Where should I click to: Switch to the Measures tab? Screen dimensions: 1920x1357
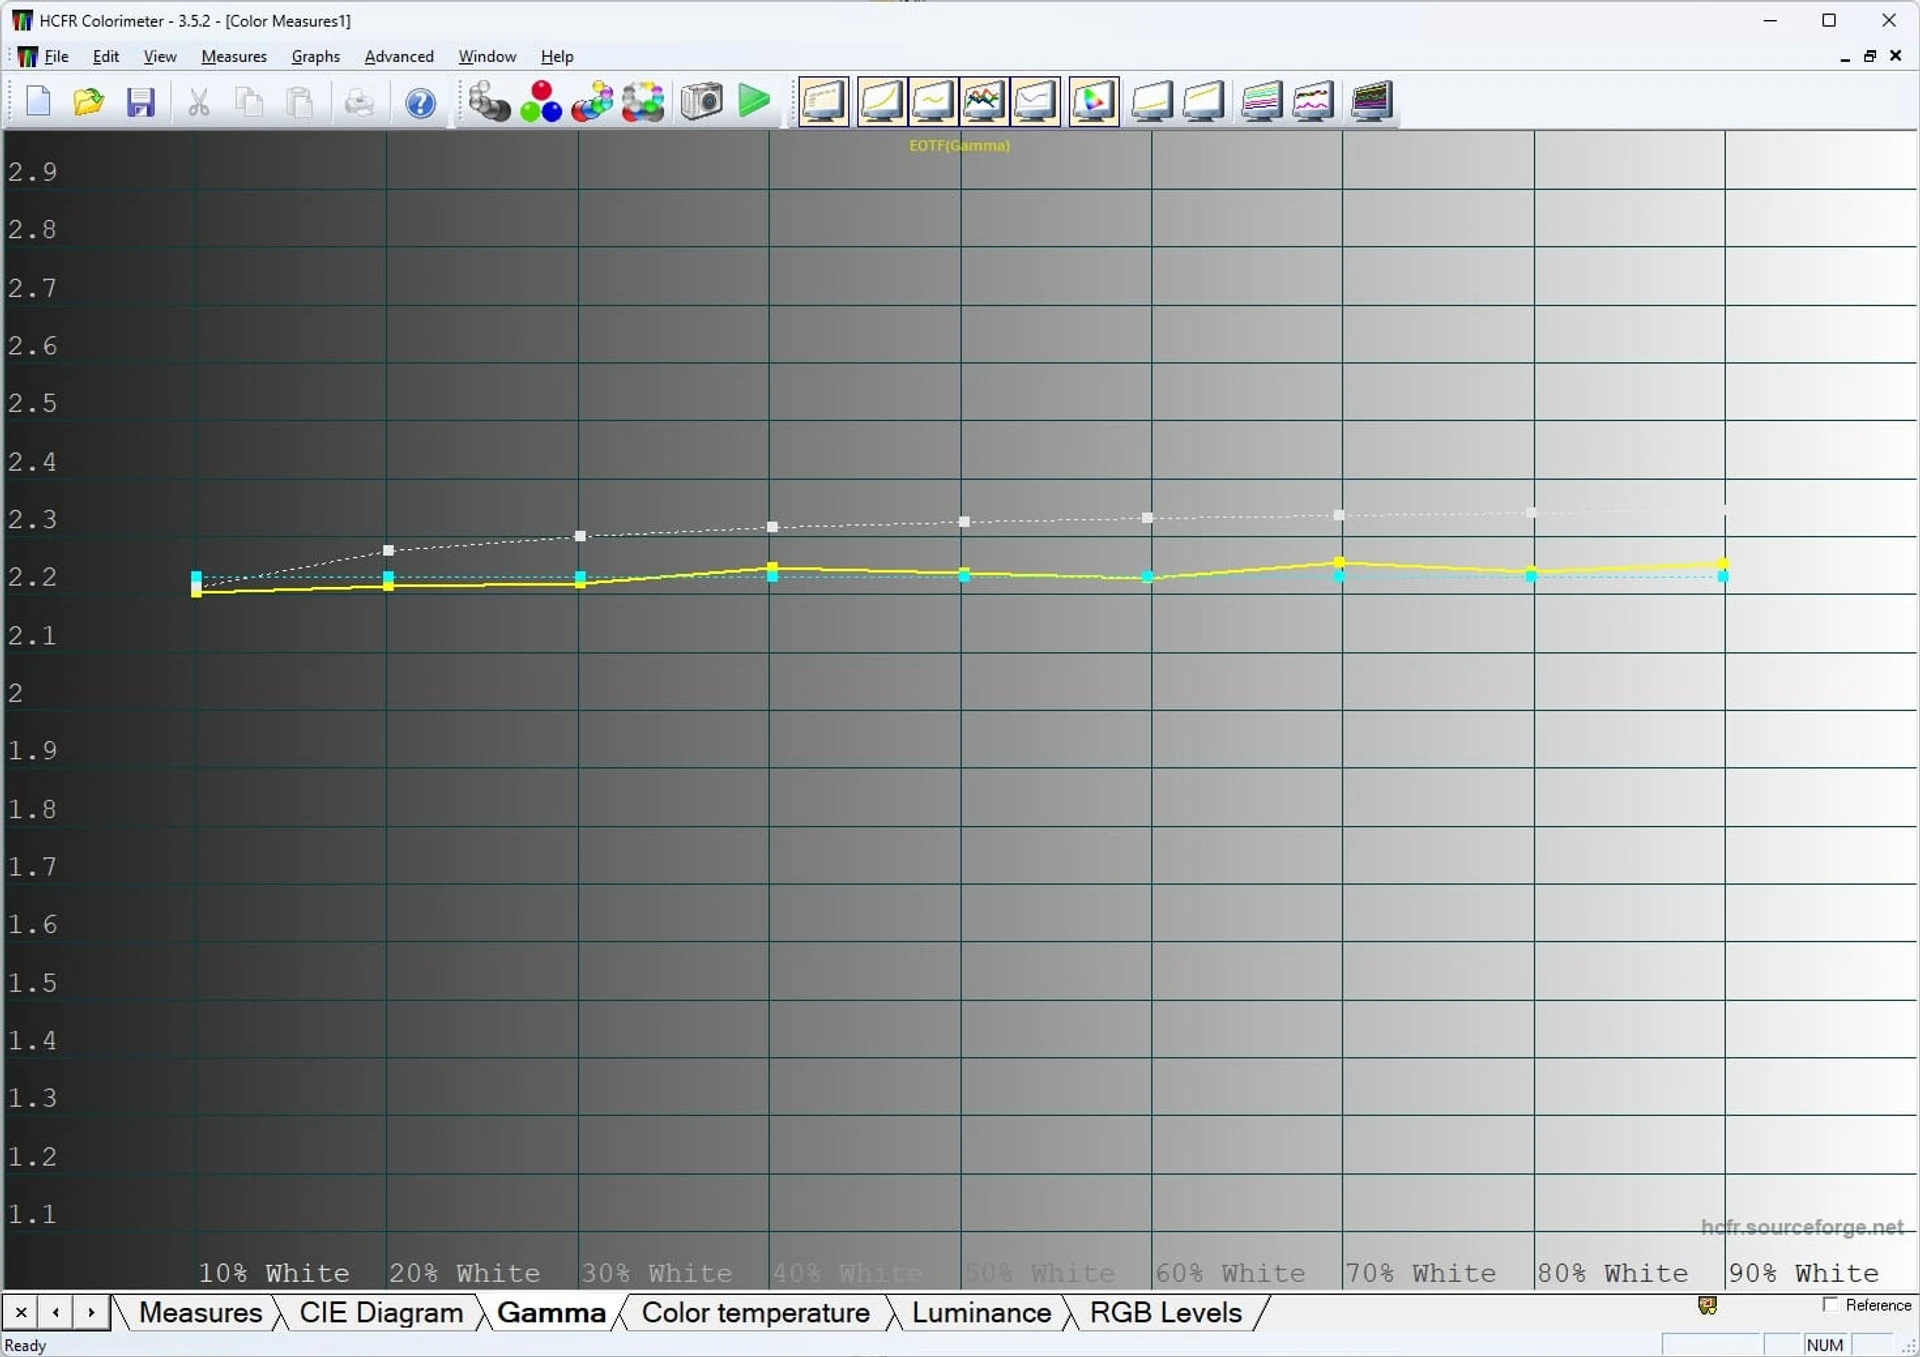[x=200, y=1312]
